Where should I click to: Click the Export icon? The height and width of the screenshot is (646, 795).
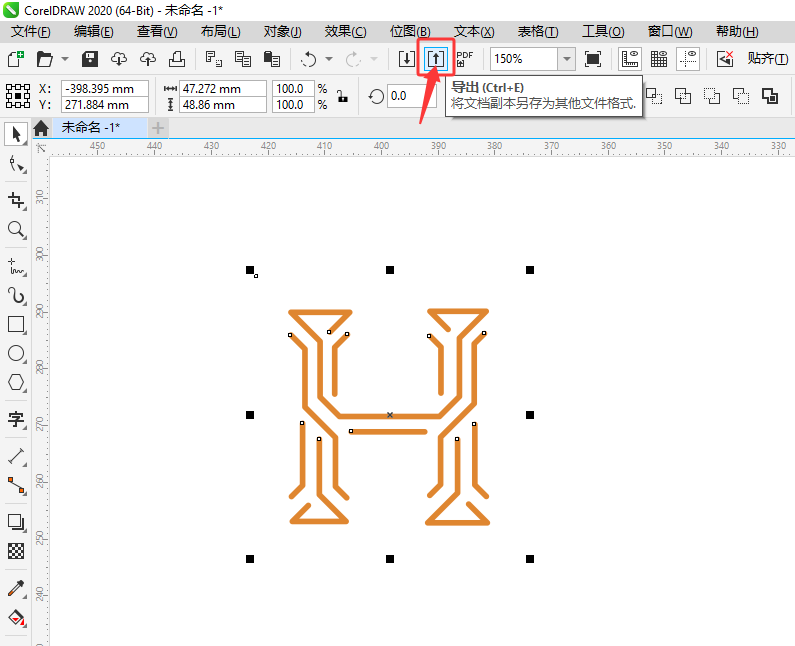pos(436,59)
